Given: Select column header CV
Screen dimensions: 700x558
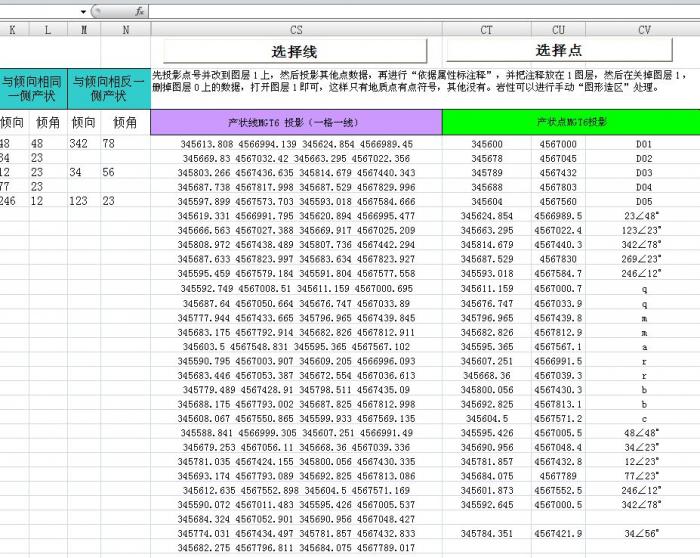Looking at the screenshot, I should [x=643, y=30].
